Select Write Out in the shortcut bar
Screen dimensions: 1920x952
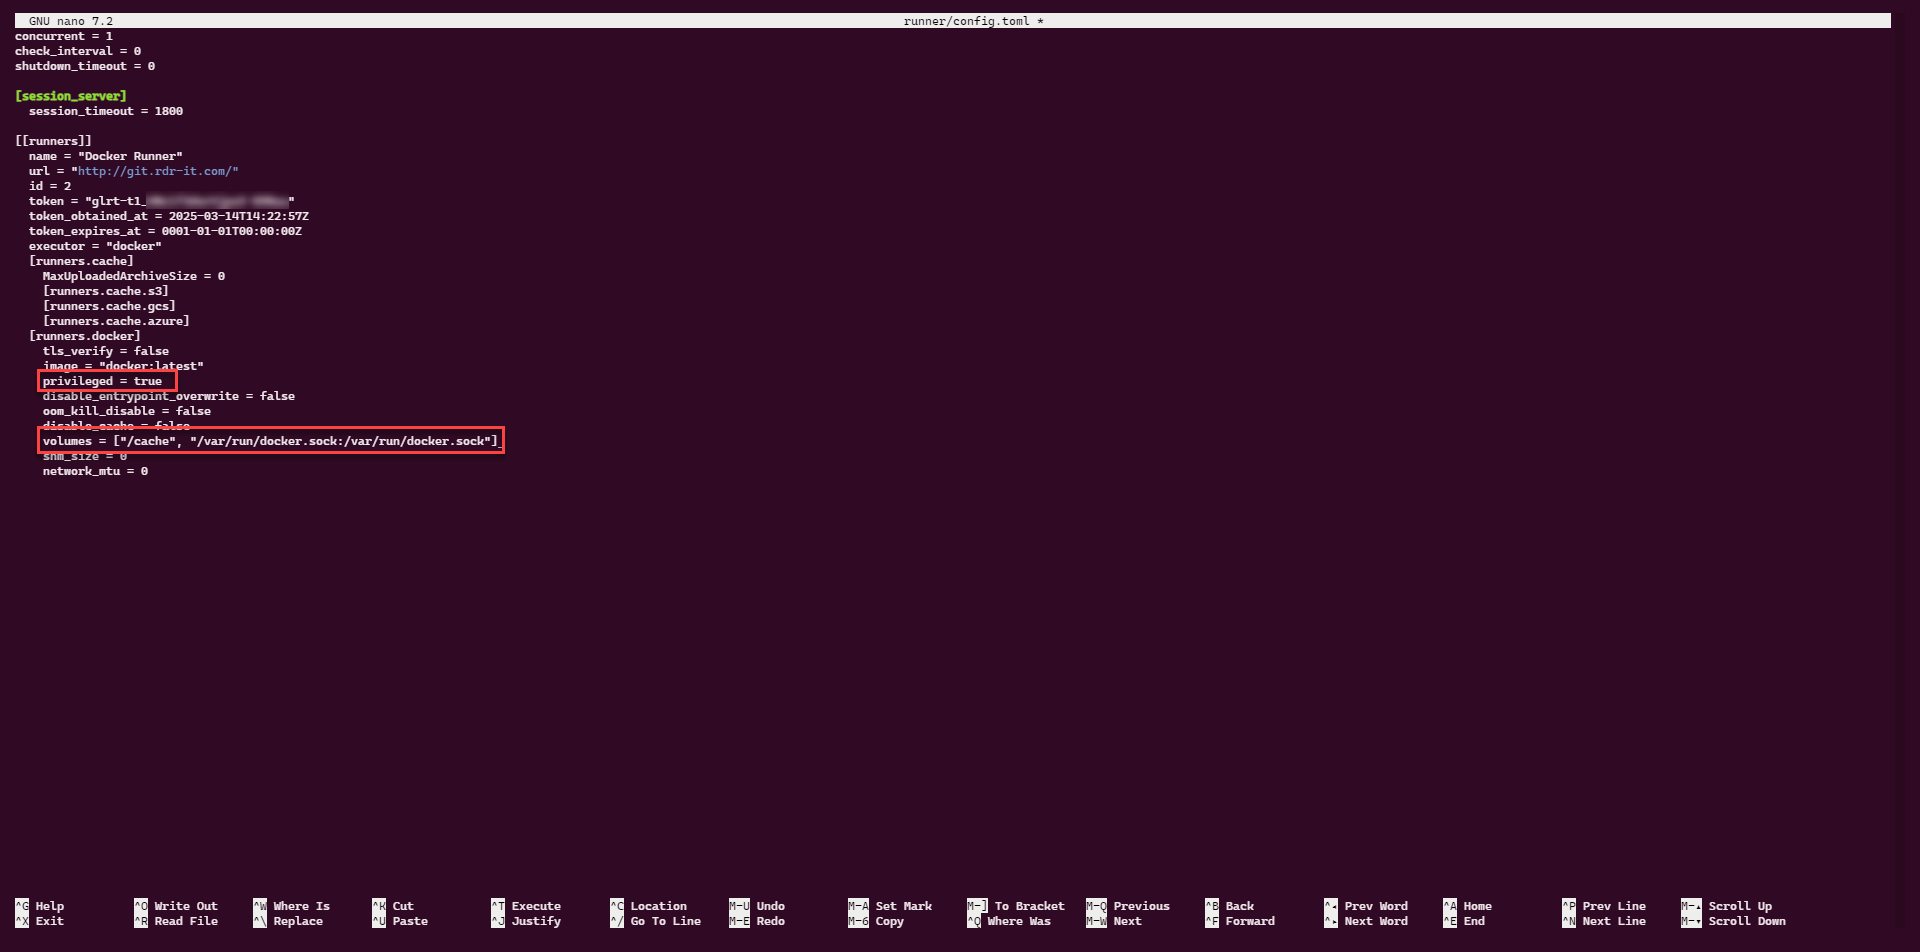click(x=185, y=906)
